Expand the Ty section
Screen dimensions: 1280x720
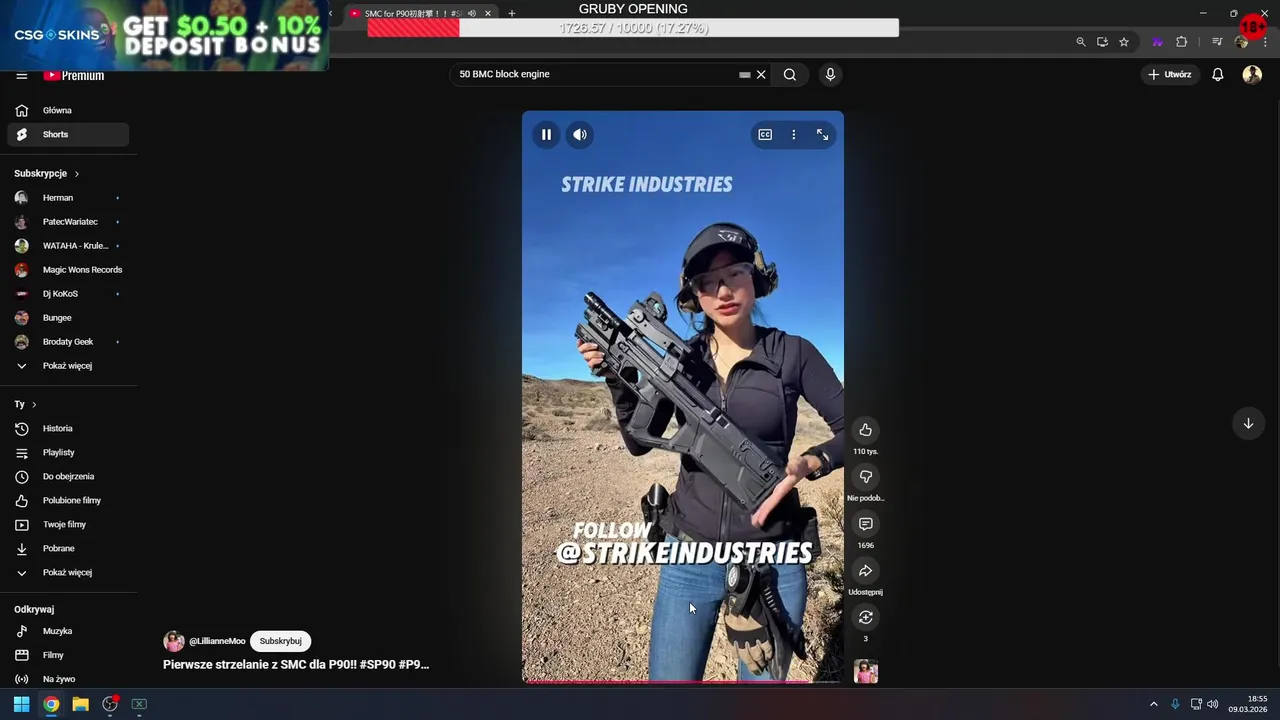25,404
